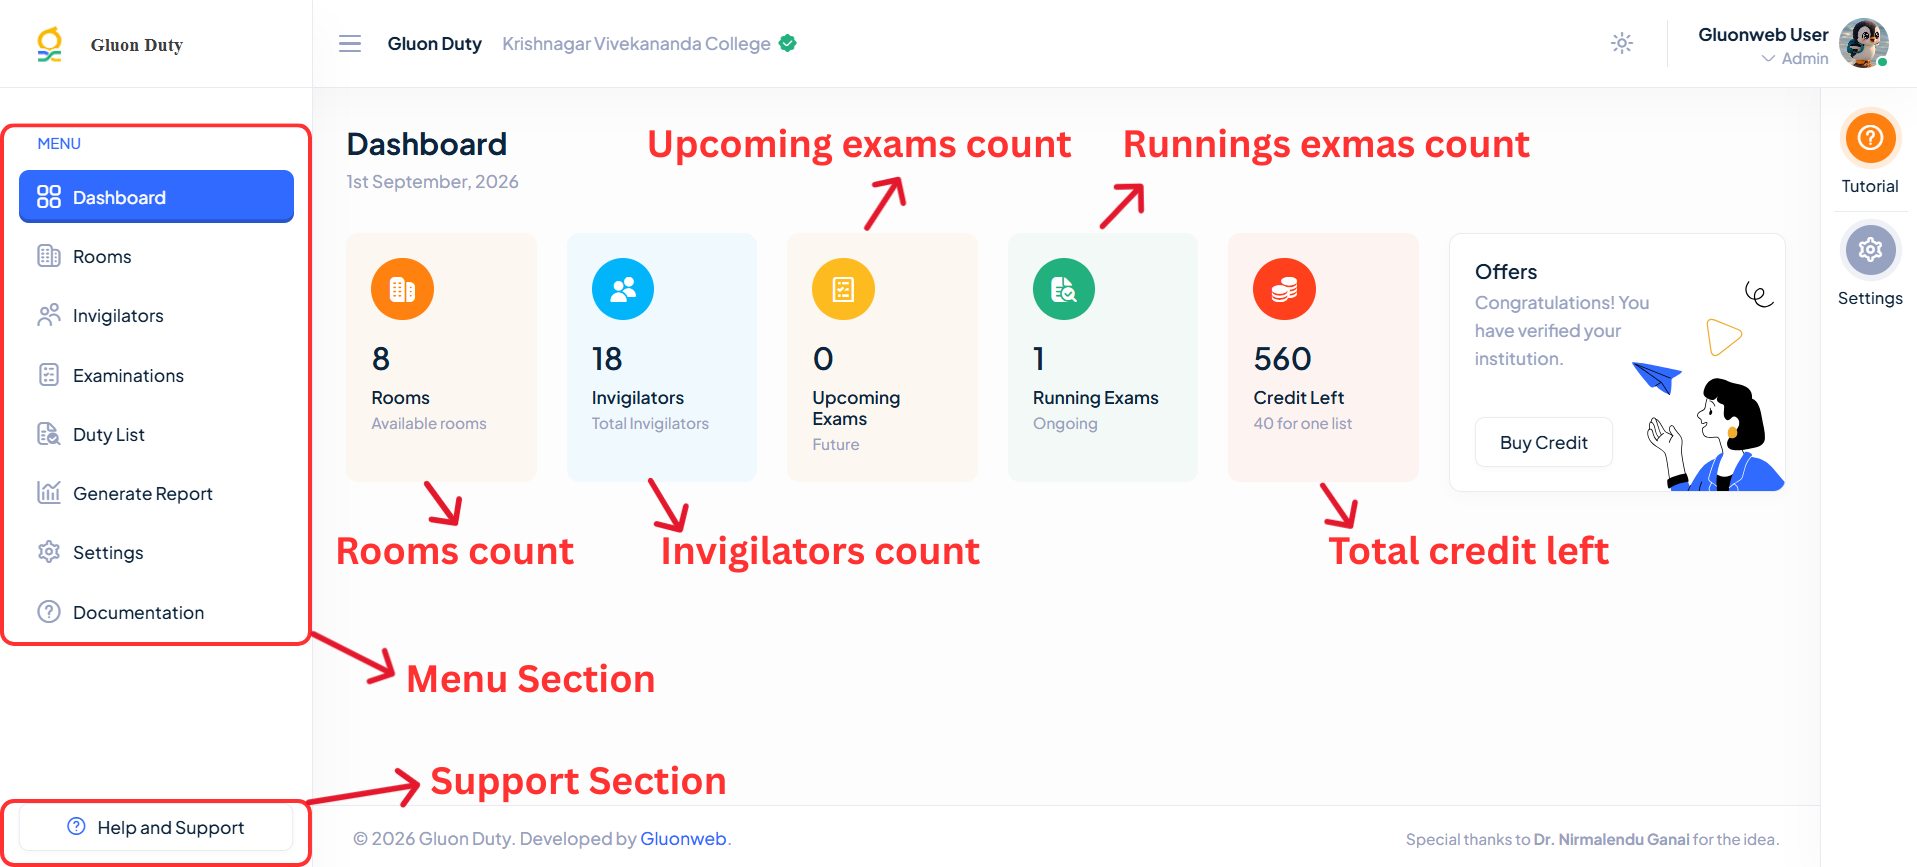The image size is (1917, 867).
Task: Click Krishnagar Vivekananda College text
Action: [636, 44]
